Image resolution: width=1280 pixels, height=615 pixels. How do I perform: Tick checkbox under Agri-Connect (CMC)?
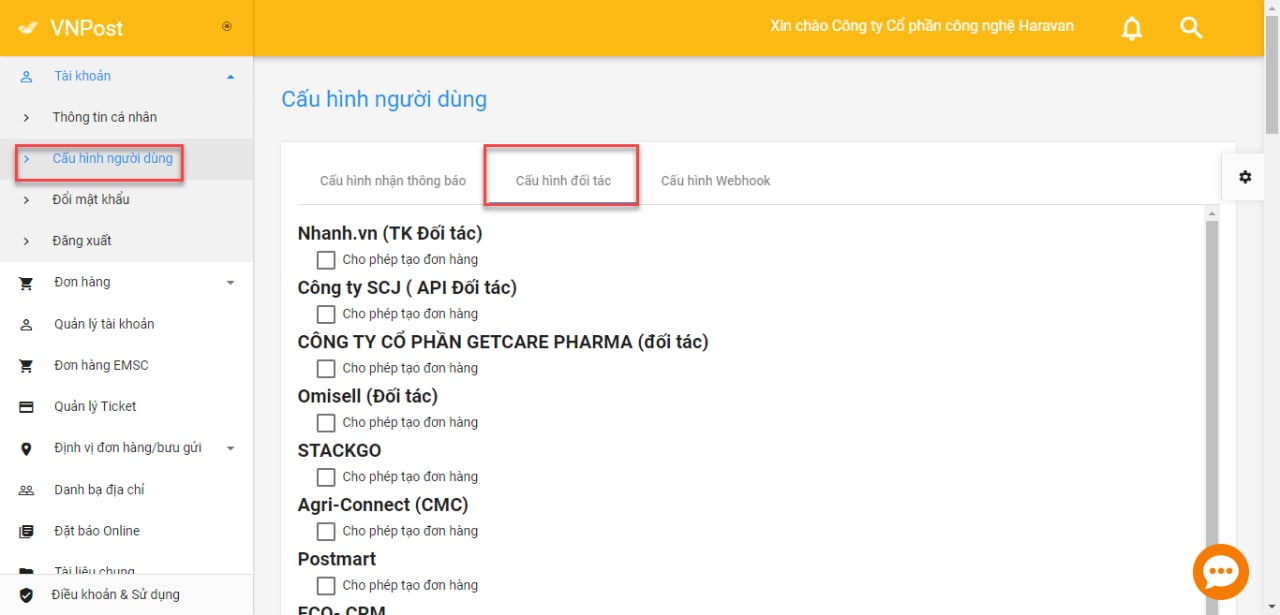pyautogui.click(x=326, y=531)
